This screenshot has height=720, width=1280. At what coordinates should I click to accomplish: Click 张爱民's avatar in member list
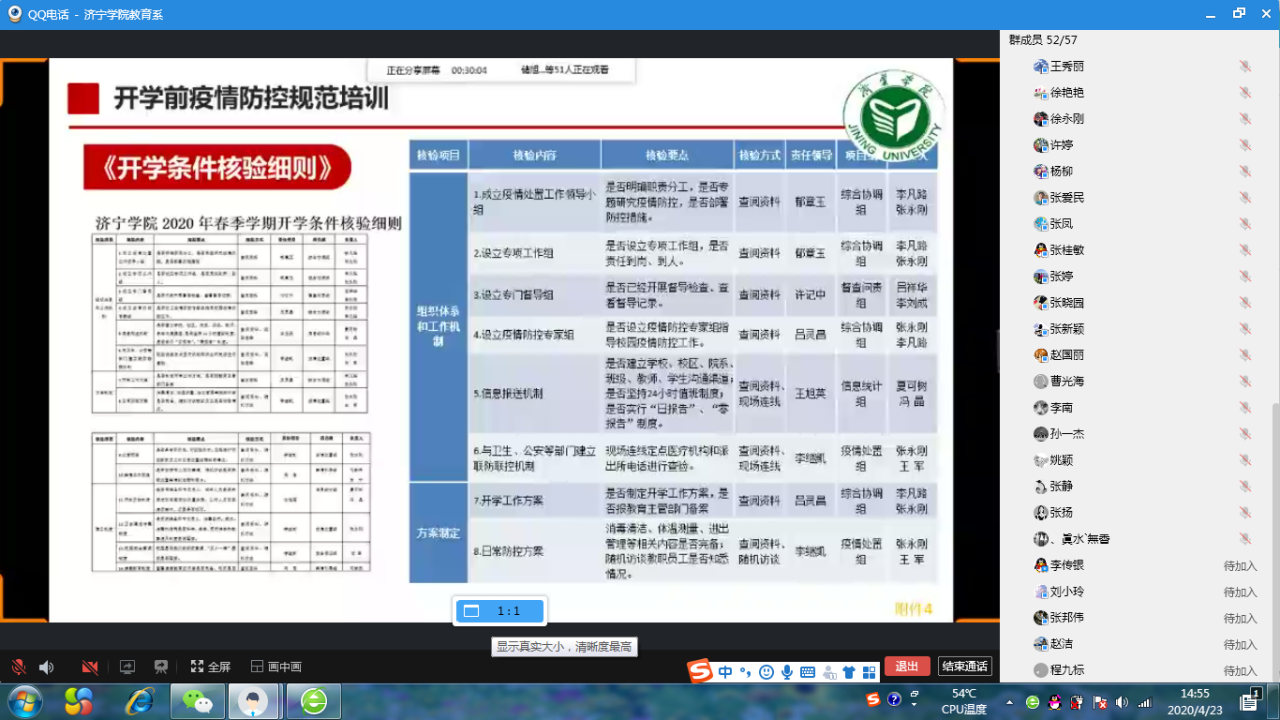pos(1041,197)
